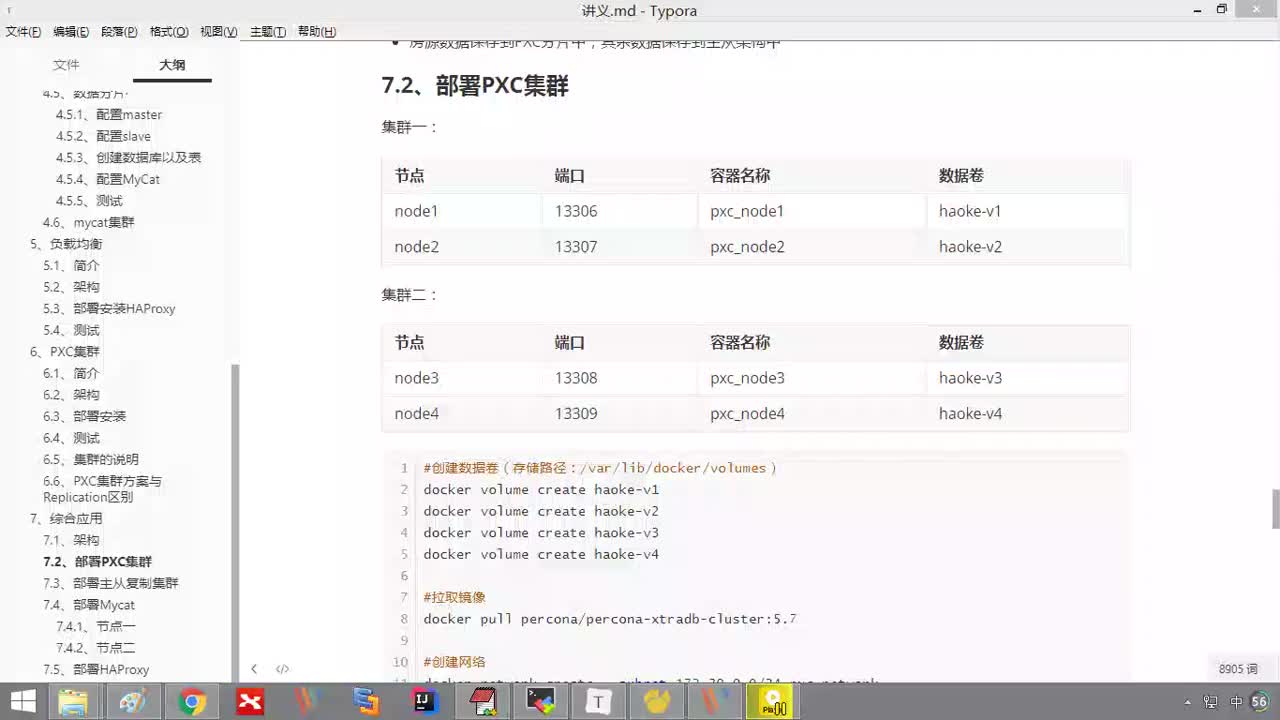The width and height of the screenshot is (1280, 720).
Task: Go to outline item 6、PXC集群
Action: [65, 352]
